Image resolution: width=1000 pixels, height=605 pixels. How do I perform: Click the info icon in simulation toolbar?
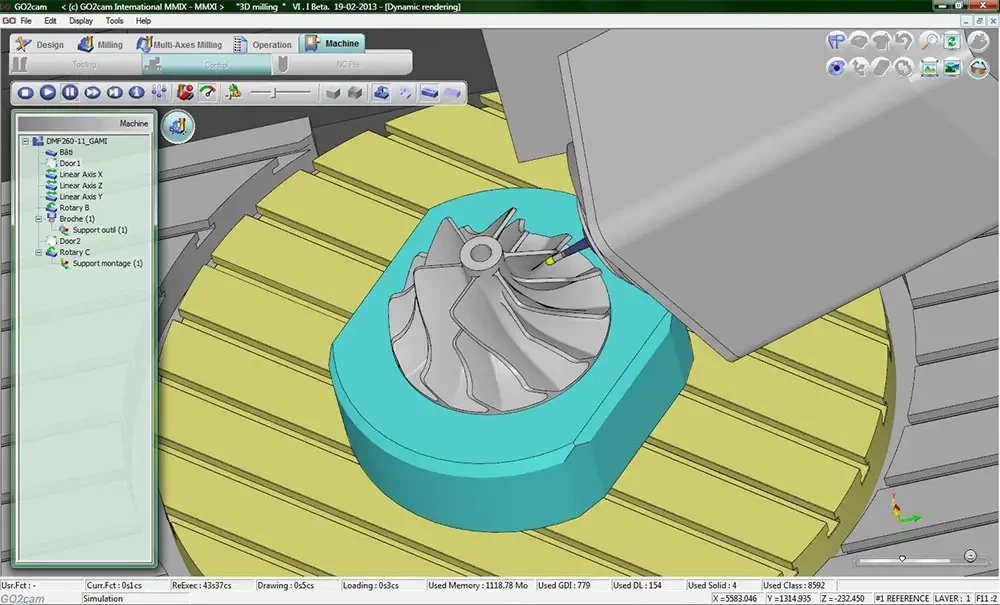coord(136,92)
